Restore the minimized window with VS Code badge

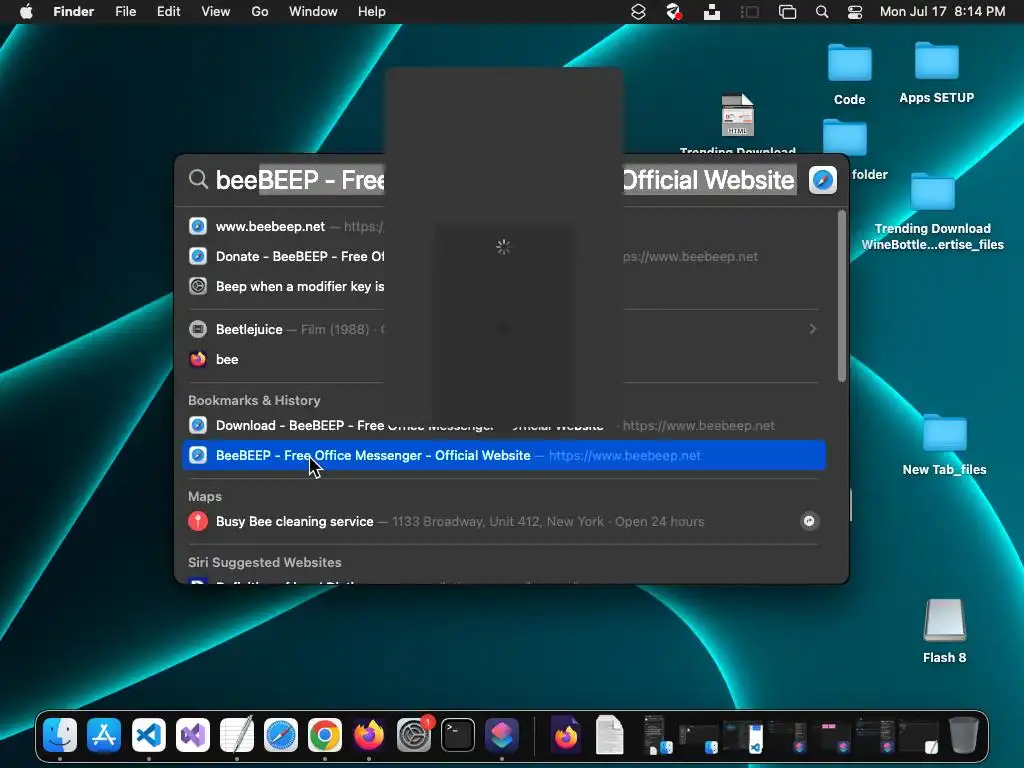coord(745,735)
